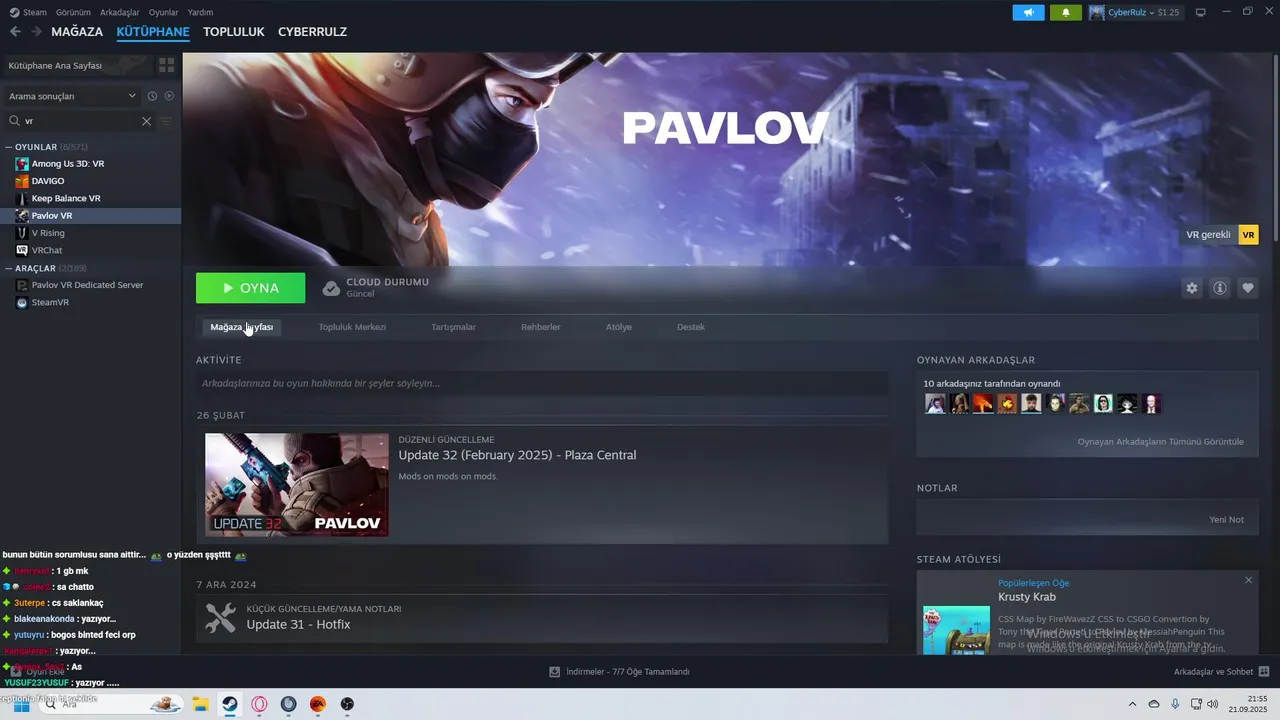Open Friends and Chat icon
This screenshot has width=1280, height=720.
pyautogui.click(x=1264, y=672)
